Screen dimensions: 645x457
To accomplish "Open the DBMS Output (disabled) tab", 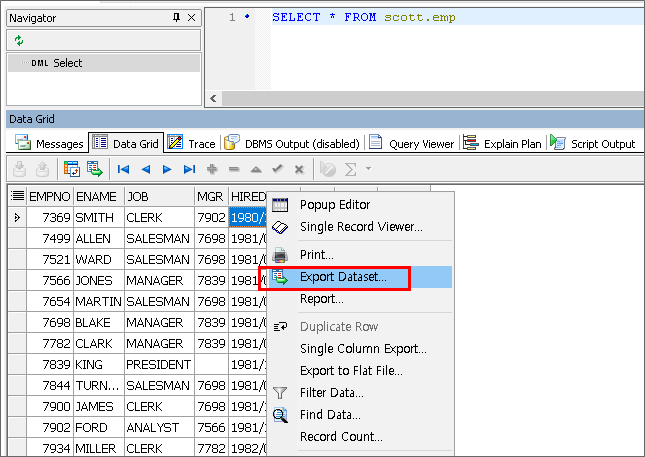I will click(x=292, y=144).
